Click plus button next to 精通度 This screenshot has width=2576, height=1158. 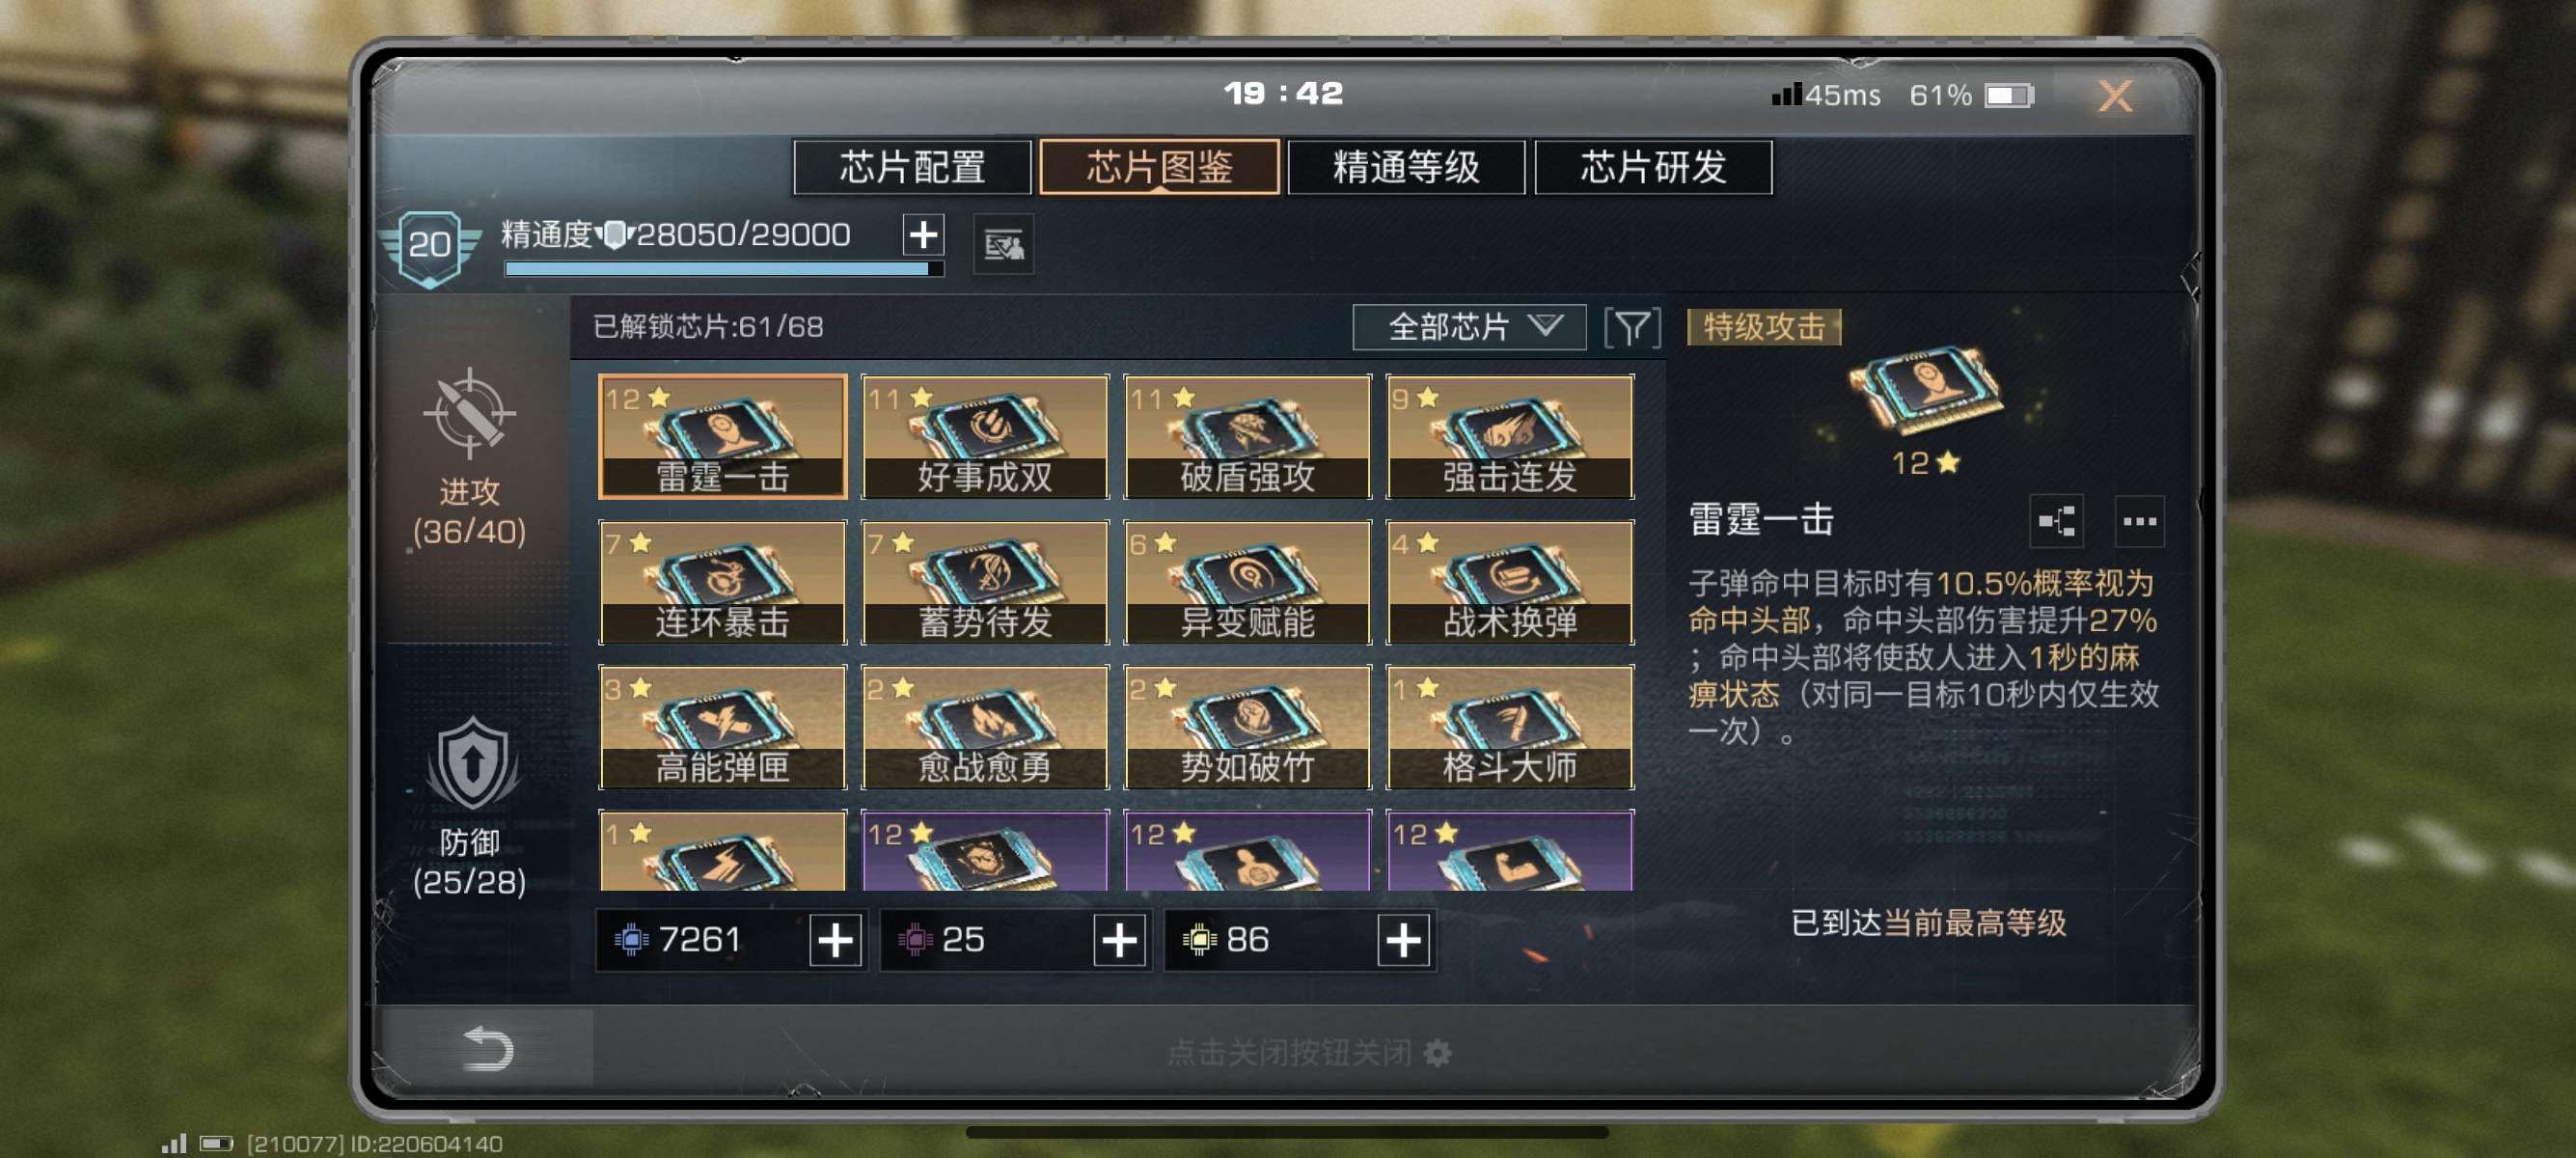922,235
